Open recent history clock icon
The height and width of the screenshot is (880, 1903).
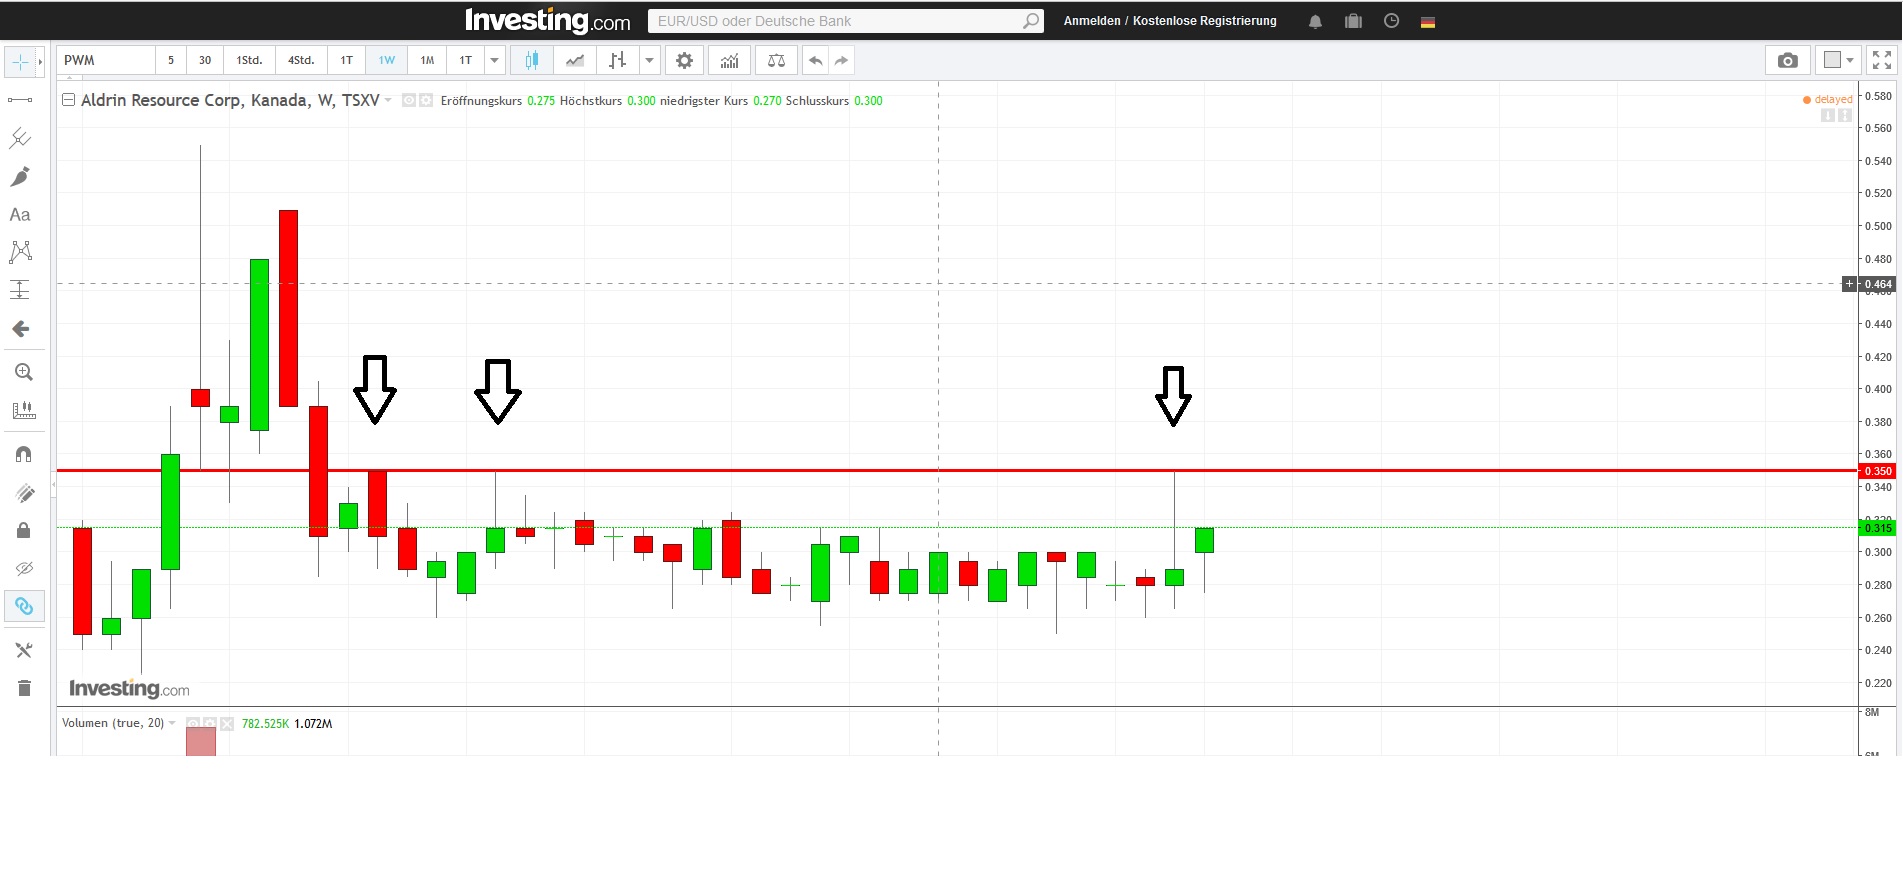pos(1391,21)
